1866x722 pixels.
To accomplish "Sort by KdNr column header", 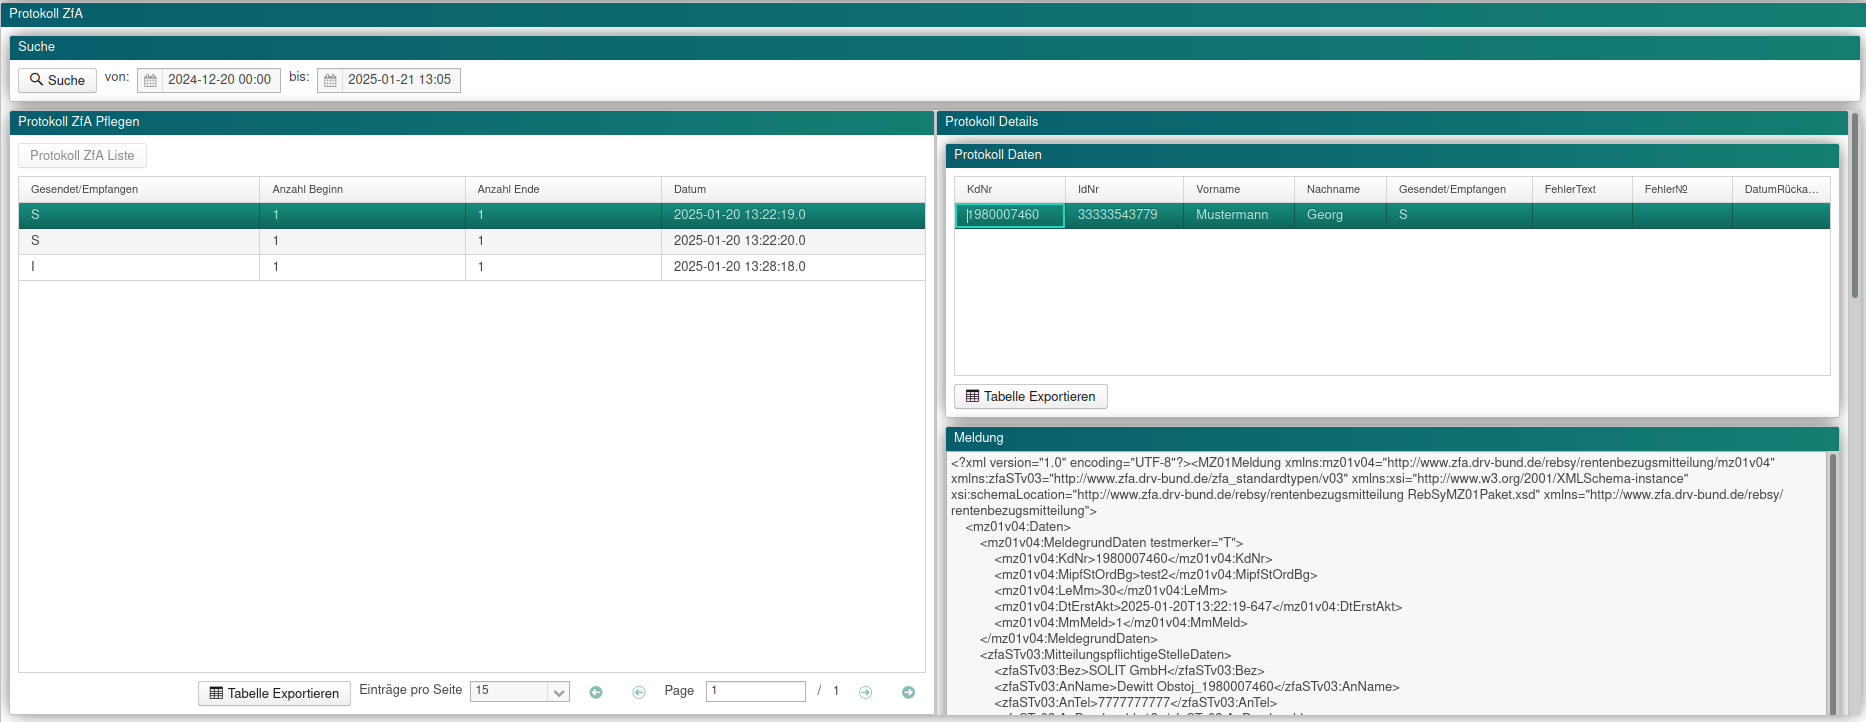I will click(1010, 189).
